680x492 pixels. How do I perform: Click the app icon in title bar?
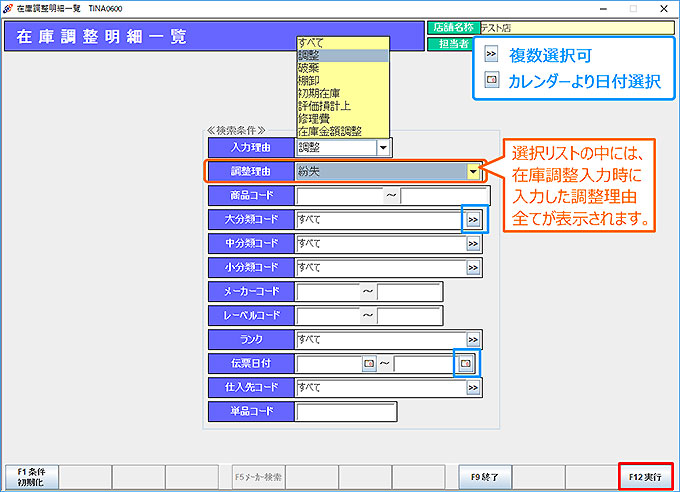pos(7,9)
